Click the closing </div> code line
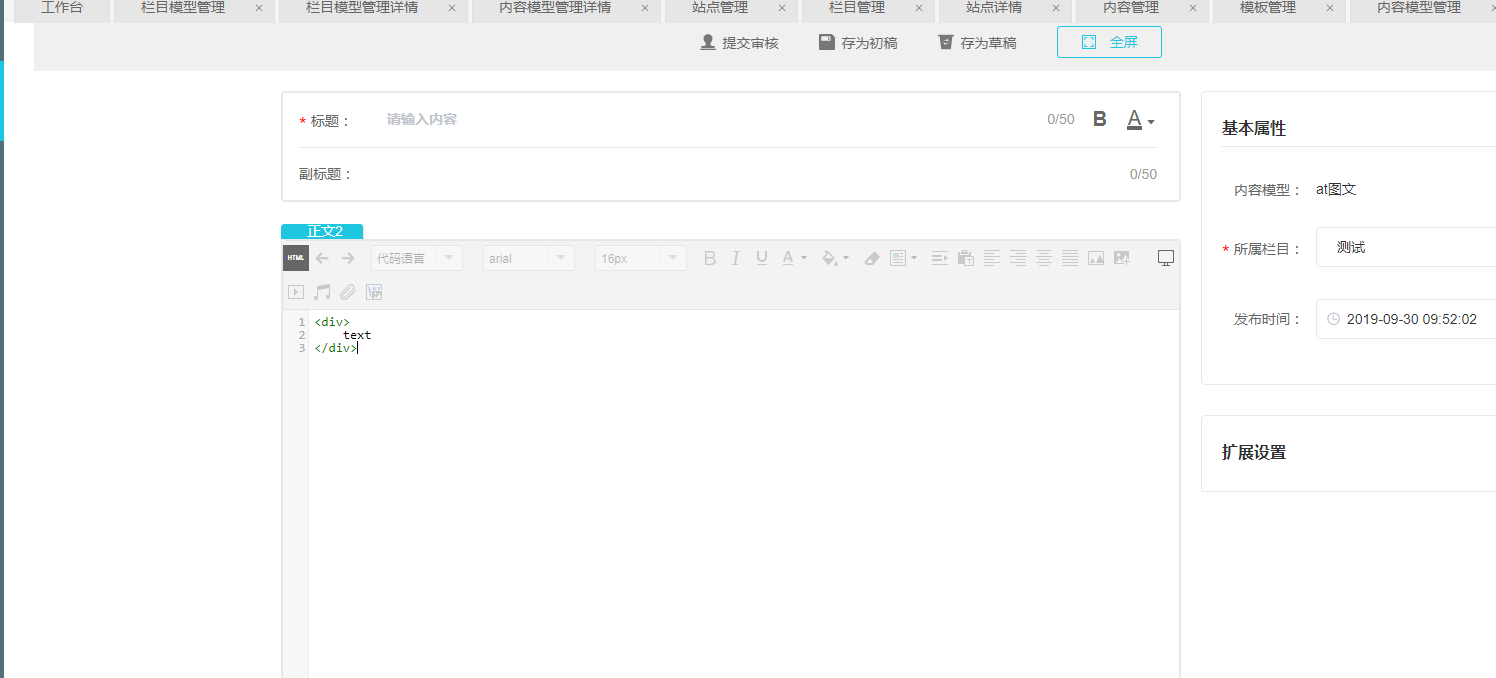Viewport: 1496px width, 678px height. point(335,348)
